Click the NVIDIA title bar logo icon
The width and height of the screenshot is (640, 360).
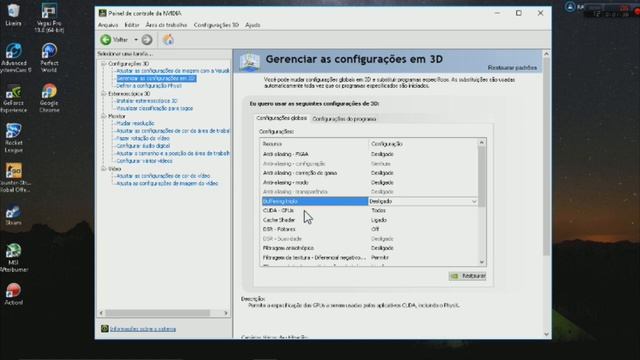click(x=102, y=13)
